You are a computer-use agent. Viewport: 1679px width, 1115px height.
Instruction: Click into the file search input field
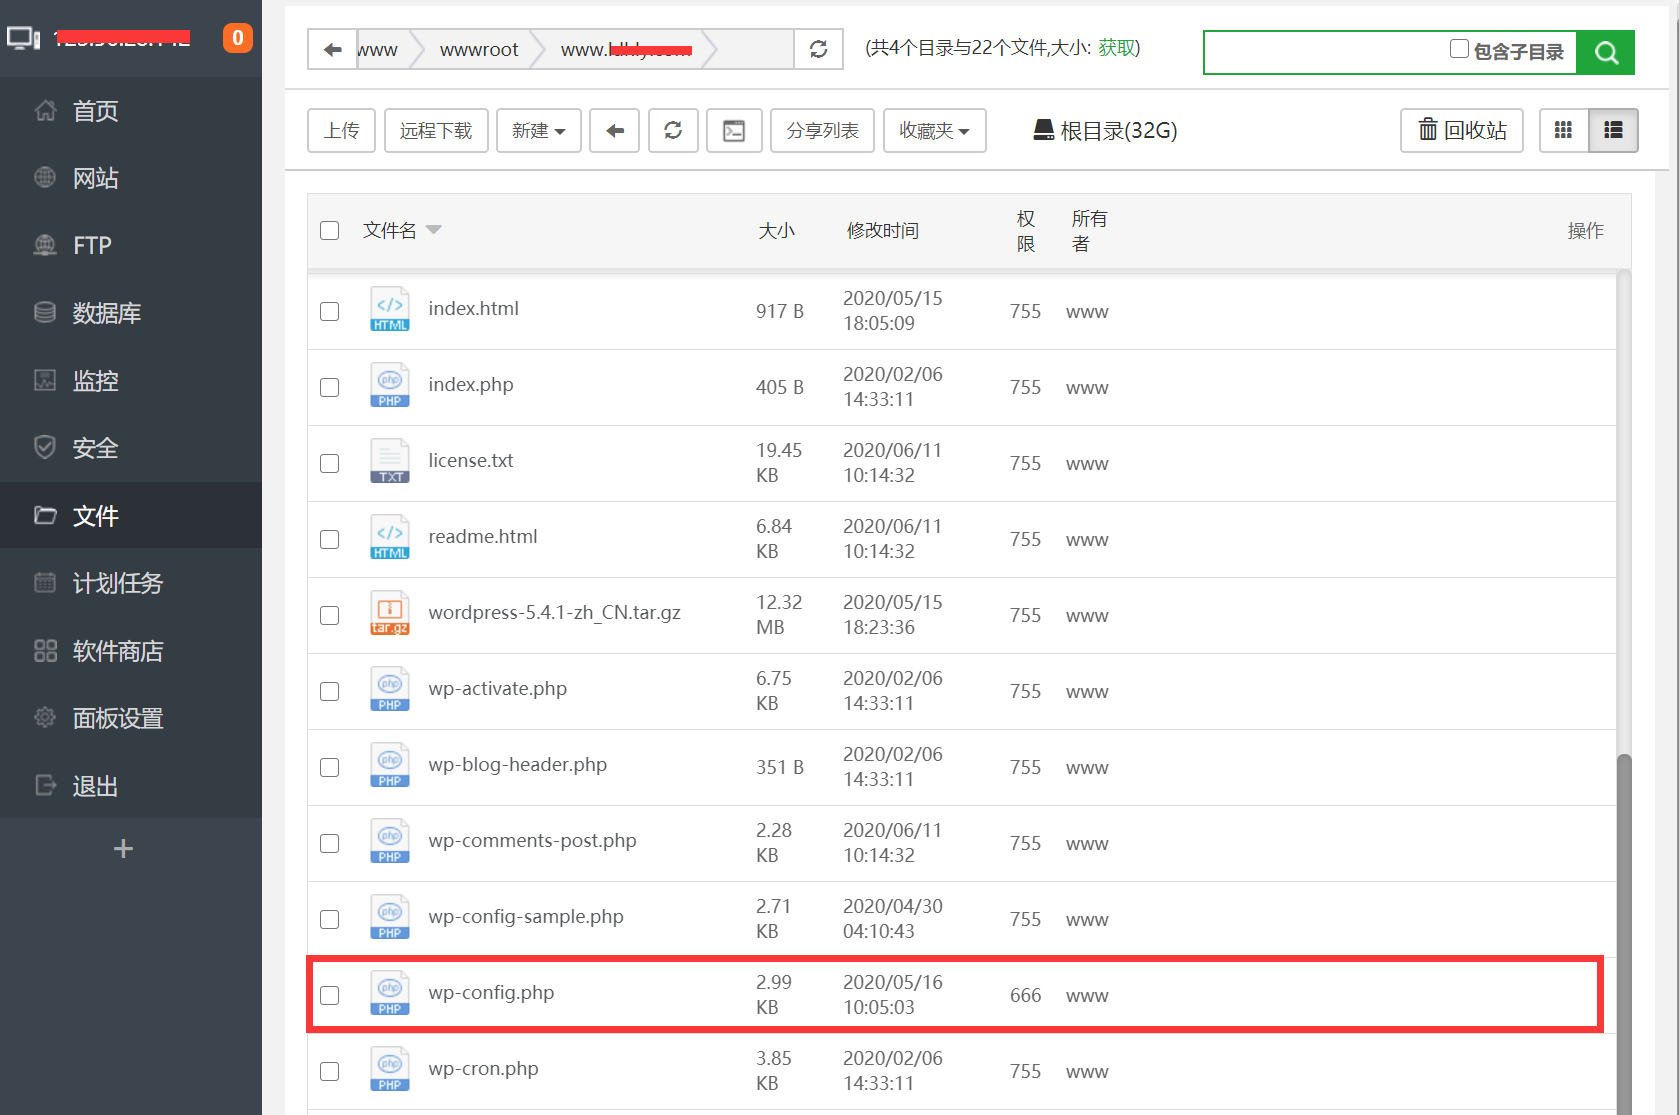1325,53
